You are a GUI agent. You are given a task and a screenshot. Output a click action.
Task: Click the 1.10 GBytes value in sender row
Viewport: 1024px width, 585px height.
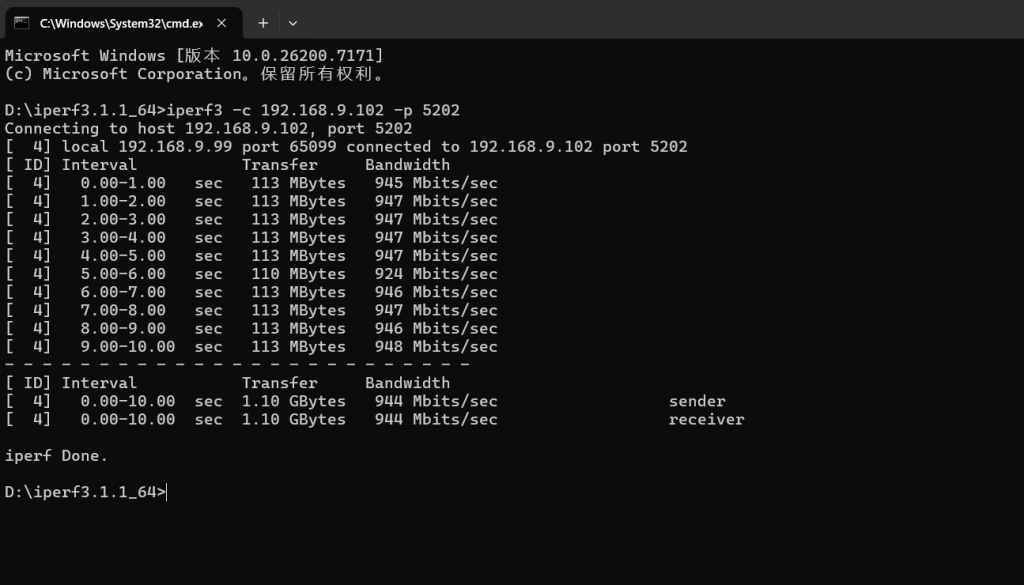(293, 401)
